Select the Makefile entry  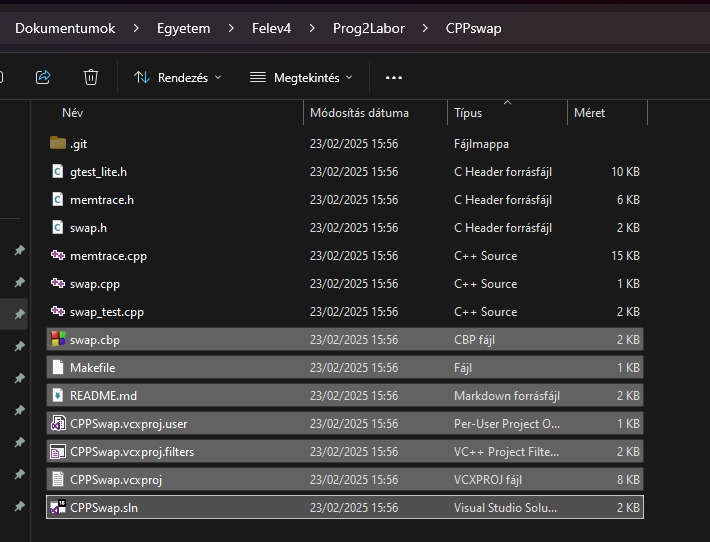point(92,367)
